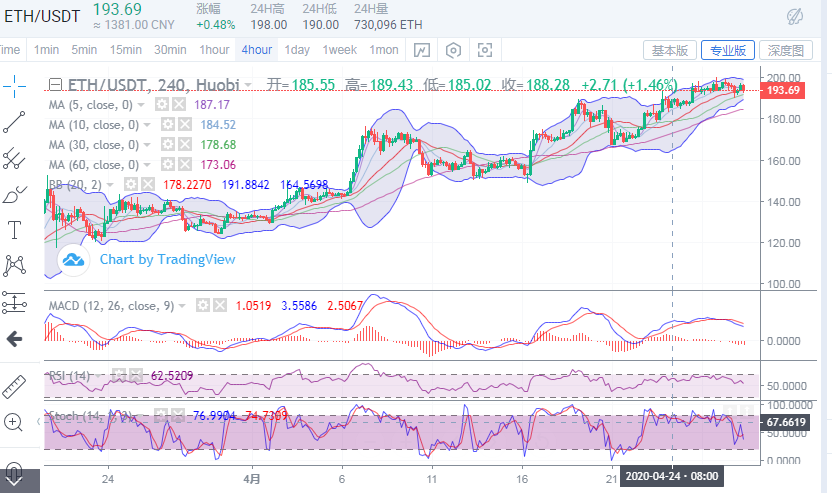This screenshot has width=832, height=493.
Task: Remove the MA (5, close, 0) indicator
Action: click(x=179, y=105)
